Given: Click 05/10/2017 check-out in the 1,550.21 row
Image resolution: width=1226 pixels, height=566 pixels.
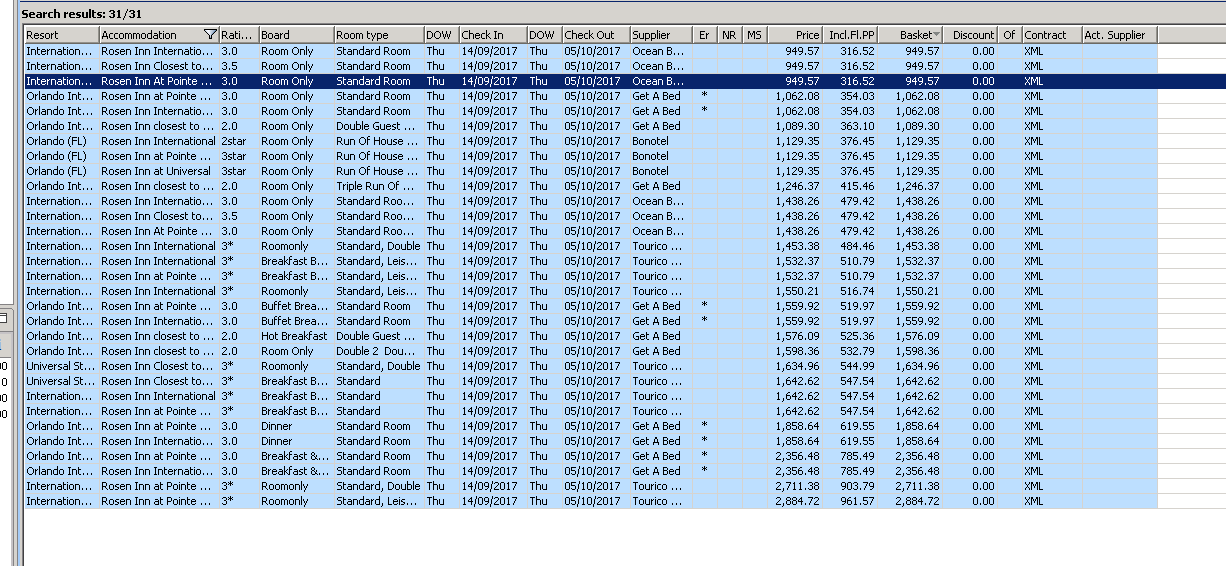Looking at the screenshot, I should pos(592,291).
